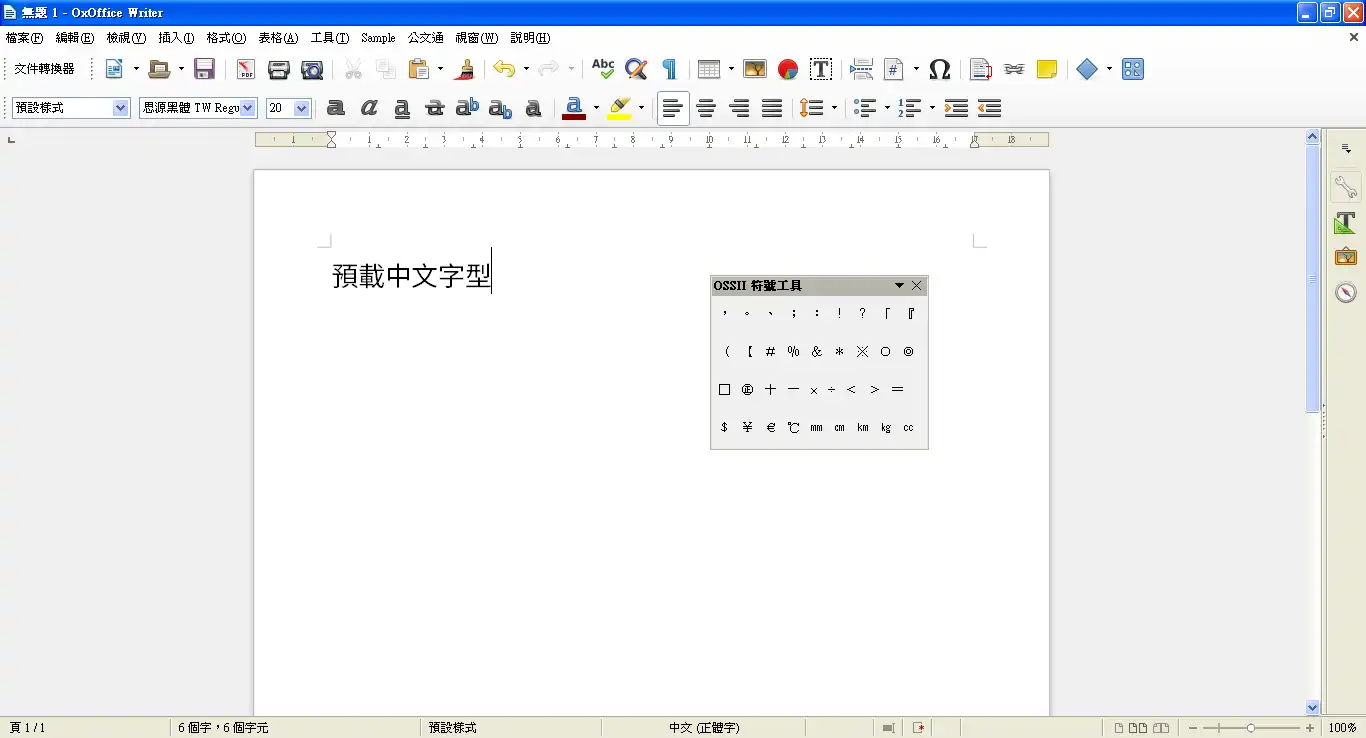Image resolution: width=1366 pixels, height=738 pixels.
Task: Close the OSSII symbol tool panel
Action: [917, 286]
